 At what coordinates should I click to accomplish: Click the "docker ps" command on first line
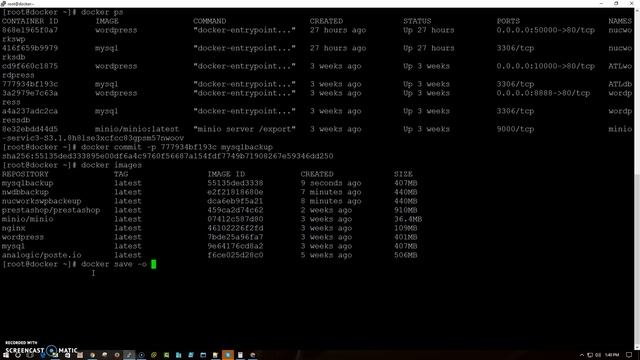[x=102, y=12]
